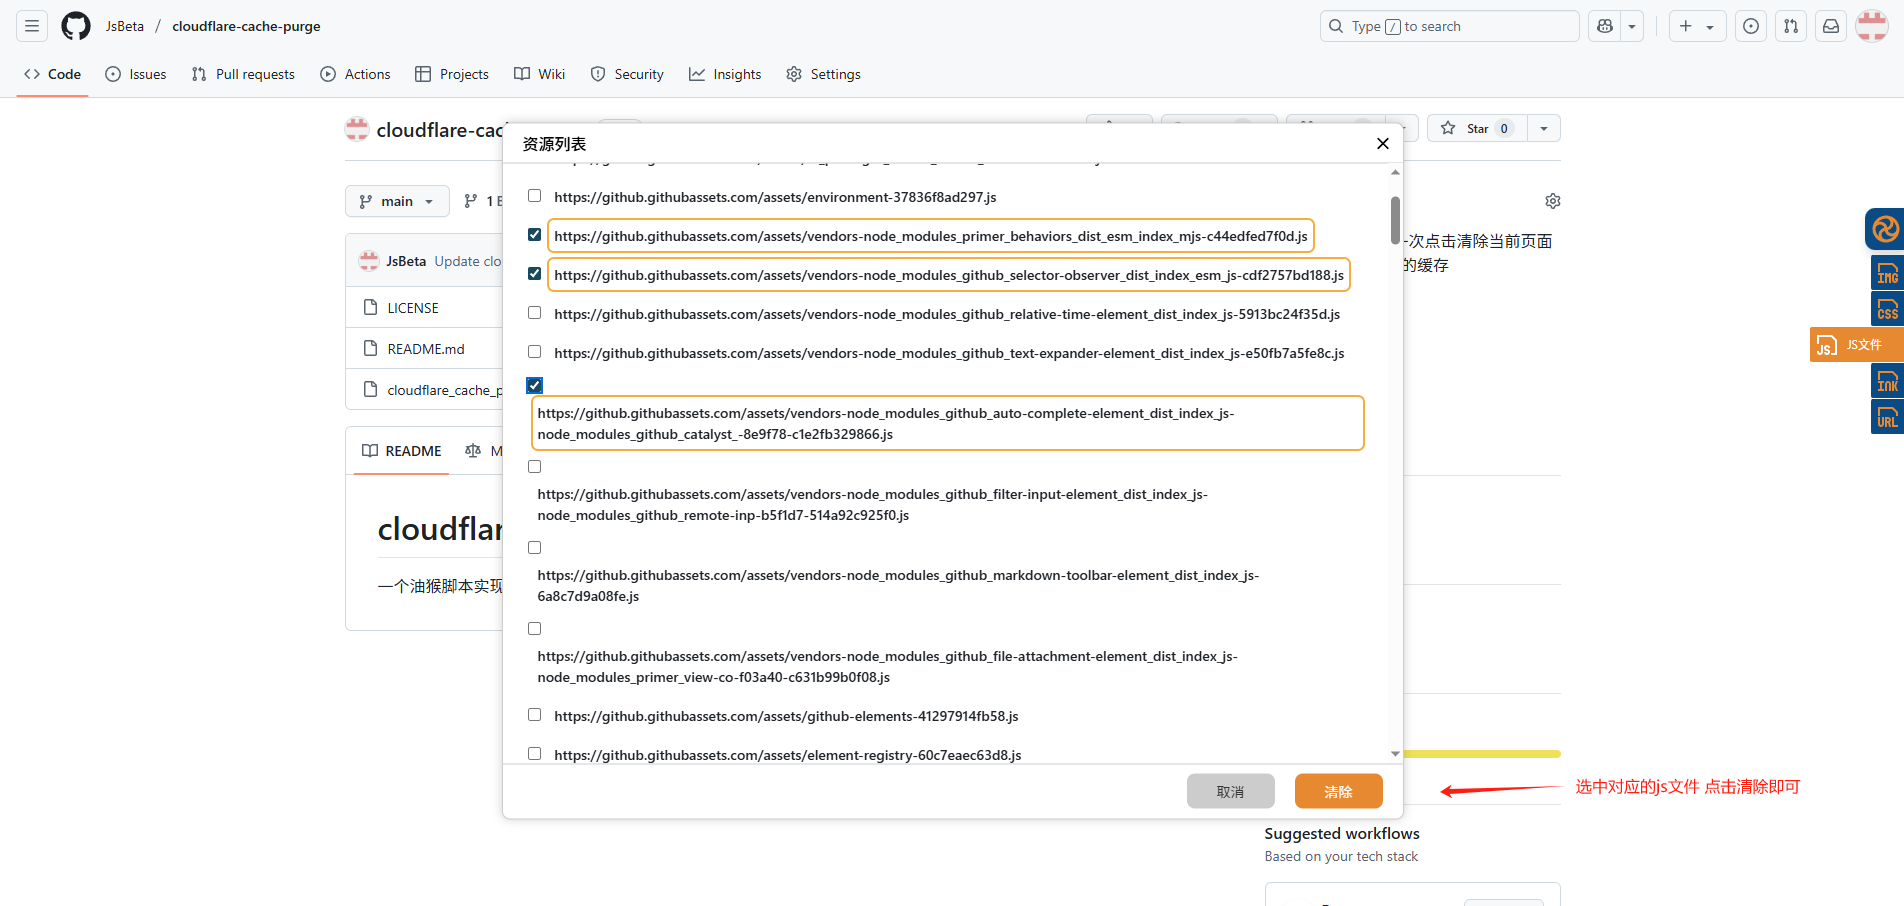Click the URL purge sidebar icon
1904x906 pixels.
click(x=1887, y=416)
